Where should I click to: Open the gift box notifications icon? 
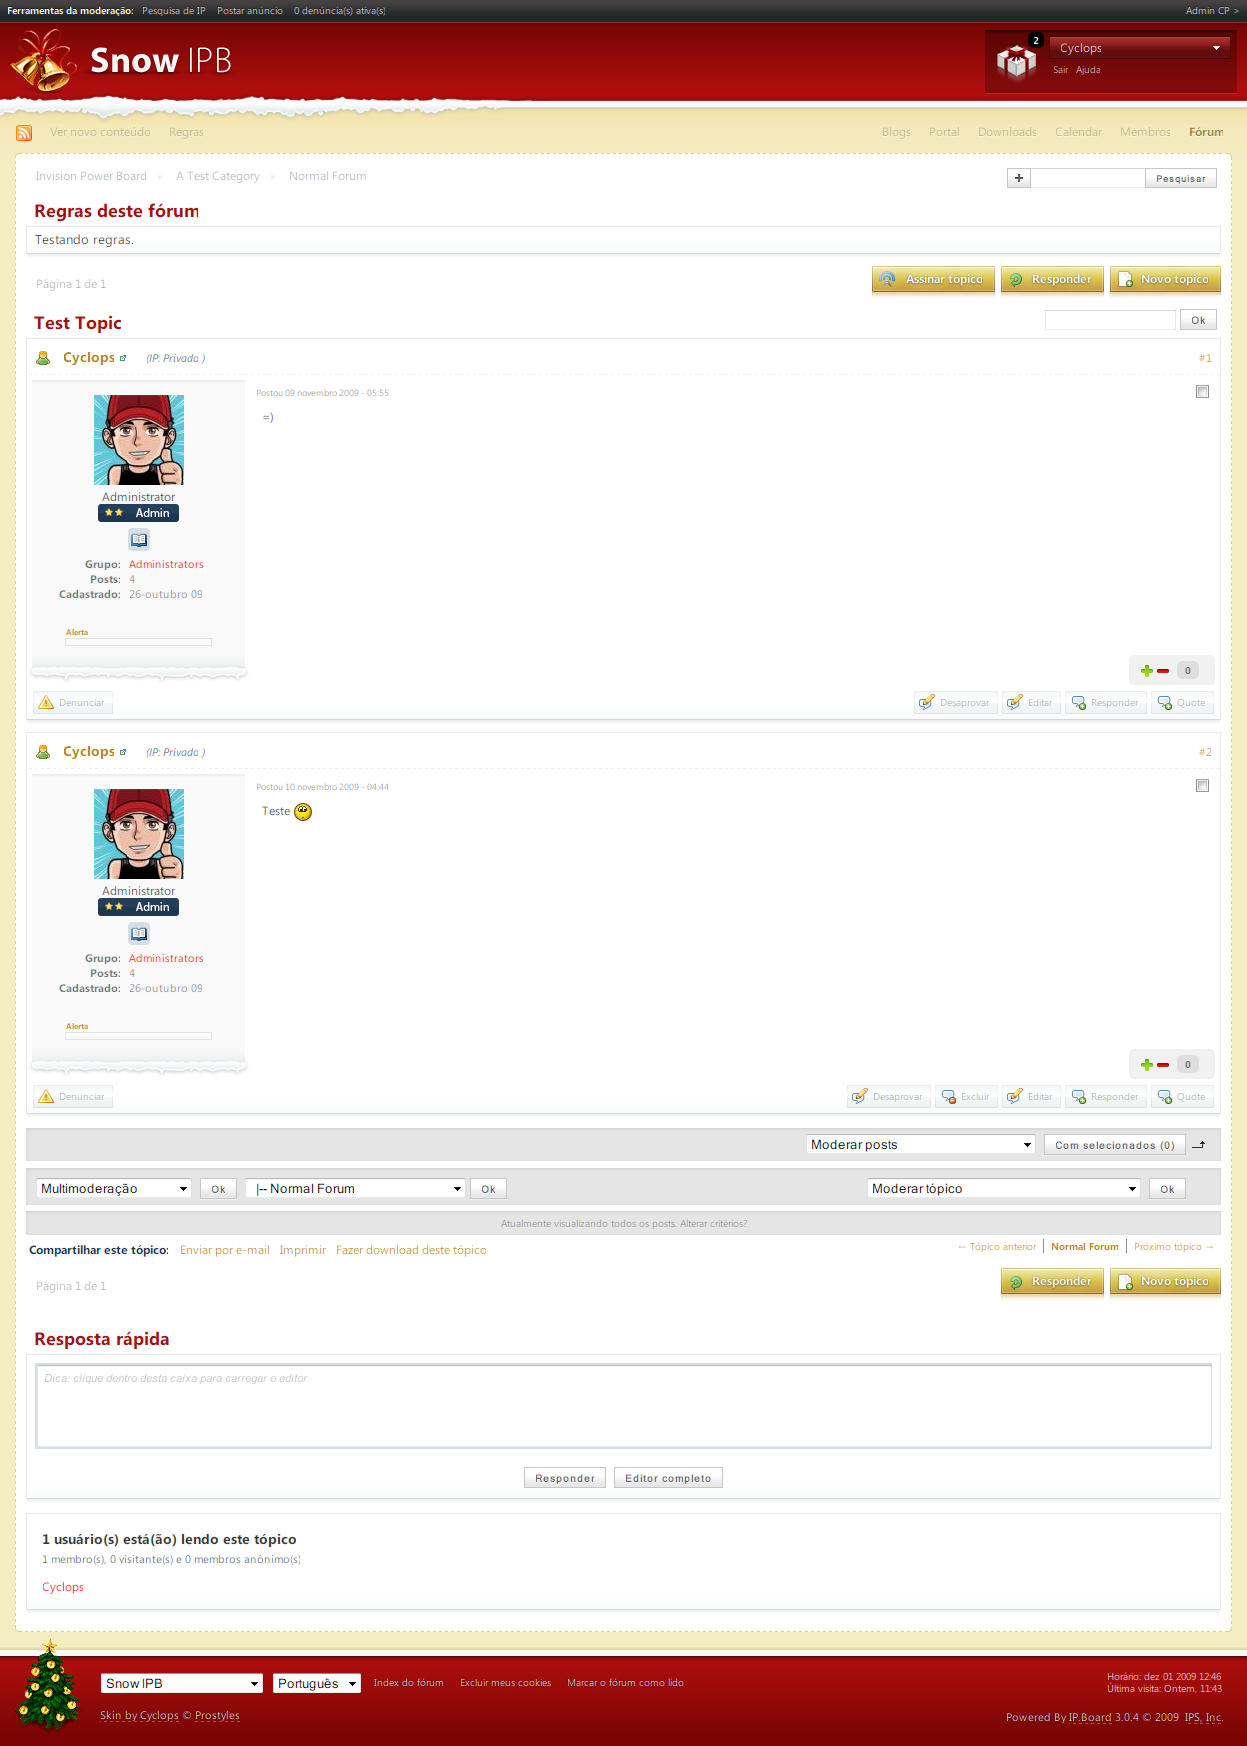(x=1016, y=62)
